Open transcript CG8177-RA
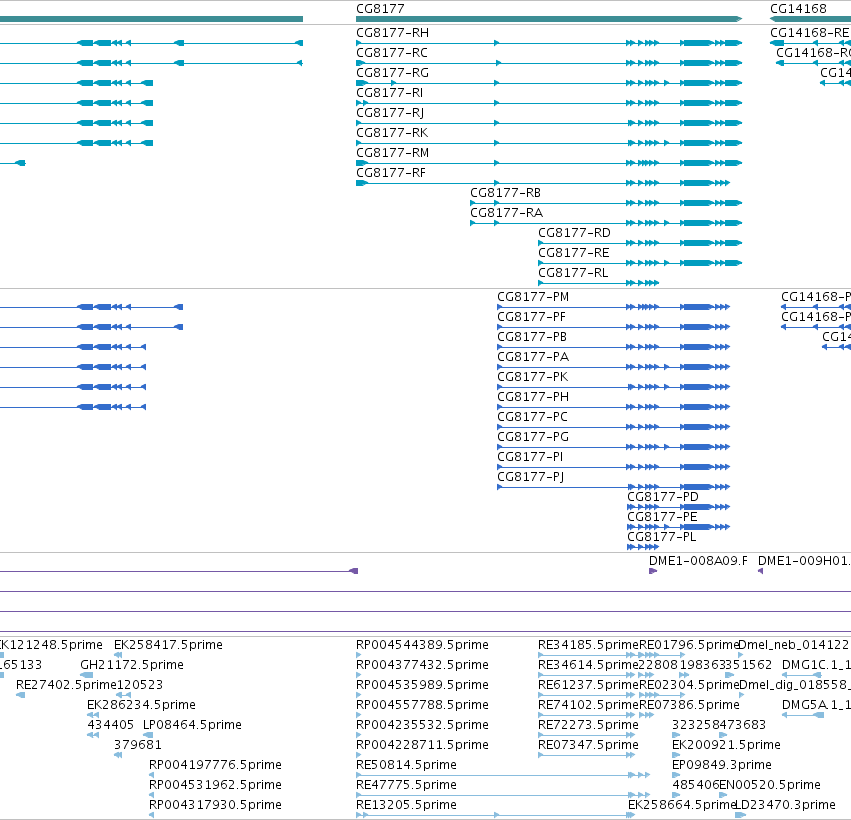The height and width of the screenshot is (820, 851). click(506, 213)
